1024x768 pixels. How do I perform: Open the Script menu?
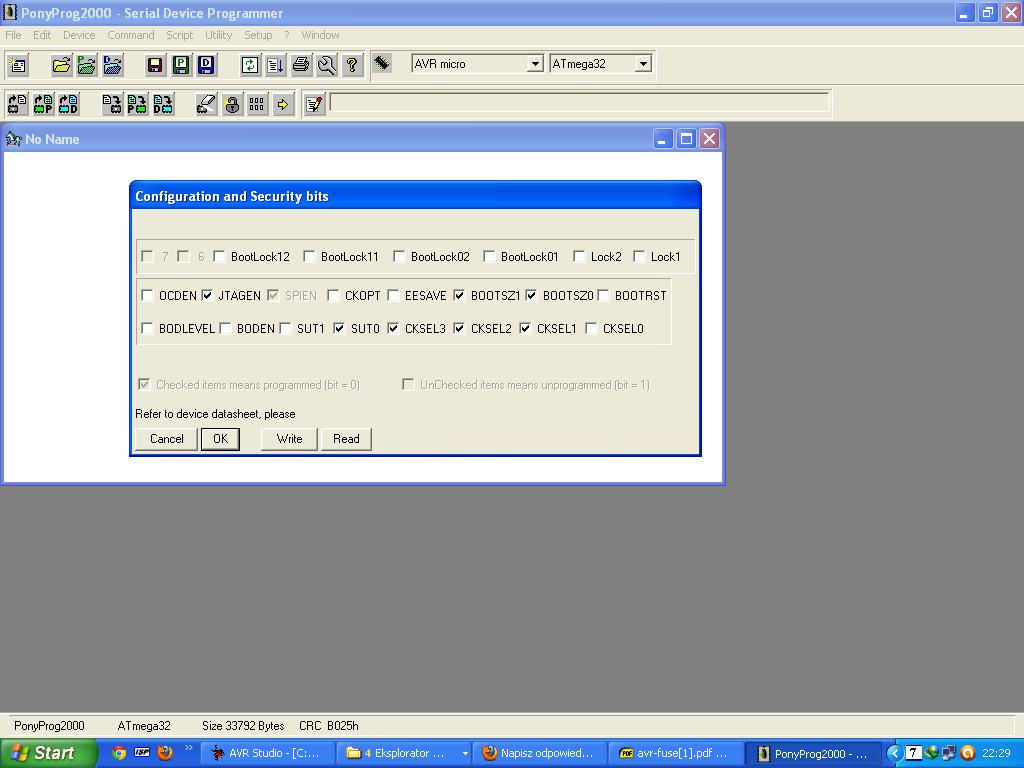pos(180,35)
